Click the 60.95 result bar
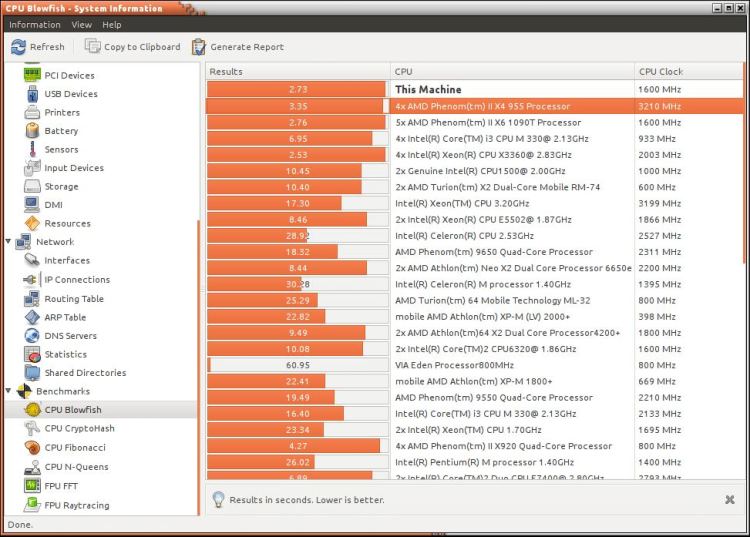Image resolution: width=750 pixels, height=537 pixels. coord(298,365)
